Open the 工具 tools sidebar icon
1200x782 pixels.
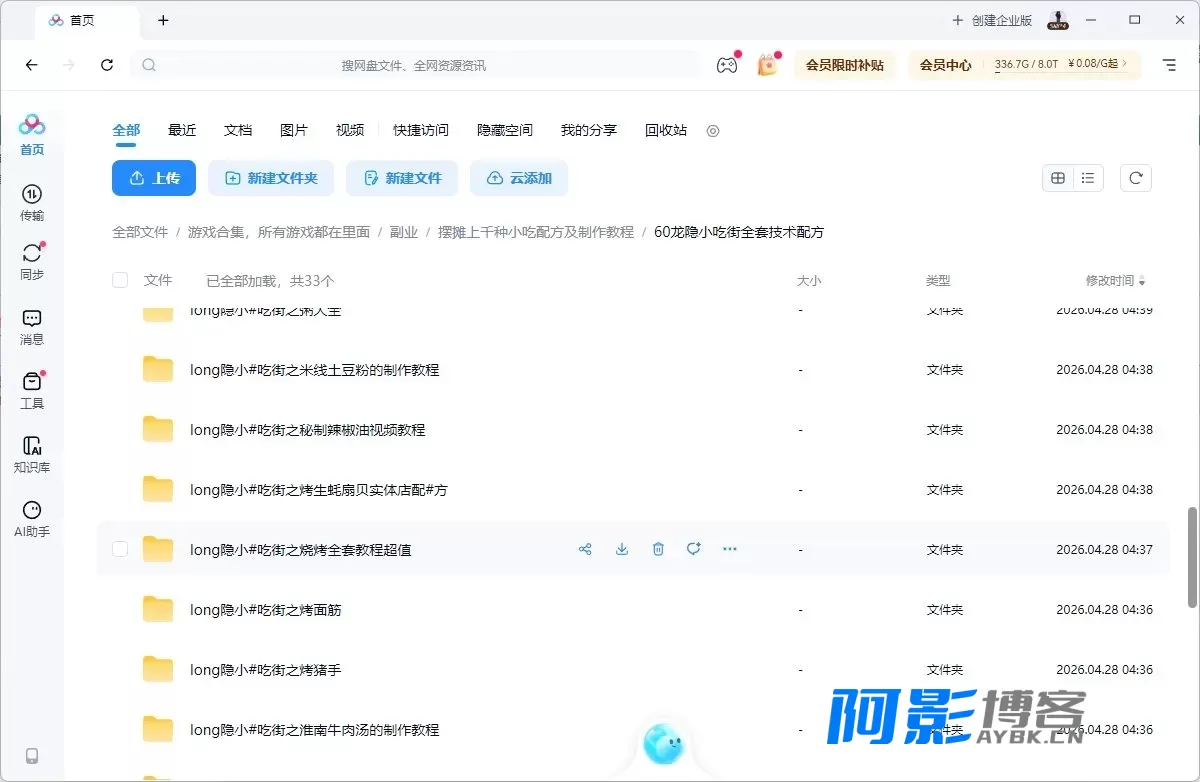[x=32, y=390]
